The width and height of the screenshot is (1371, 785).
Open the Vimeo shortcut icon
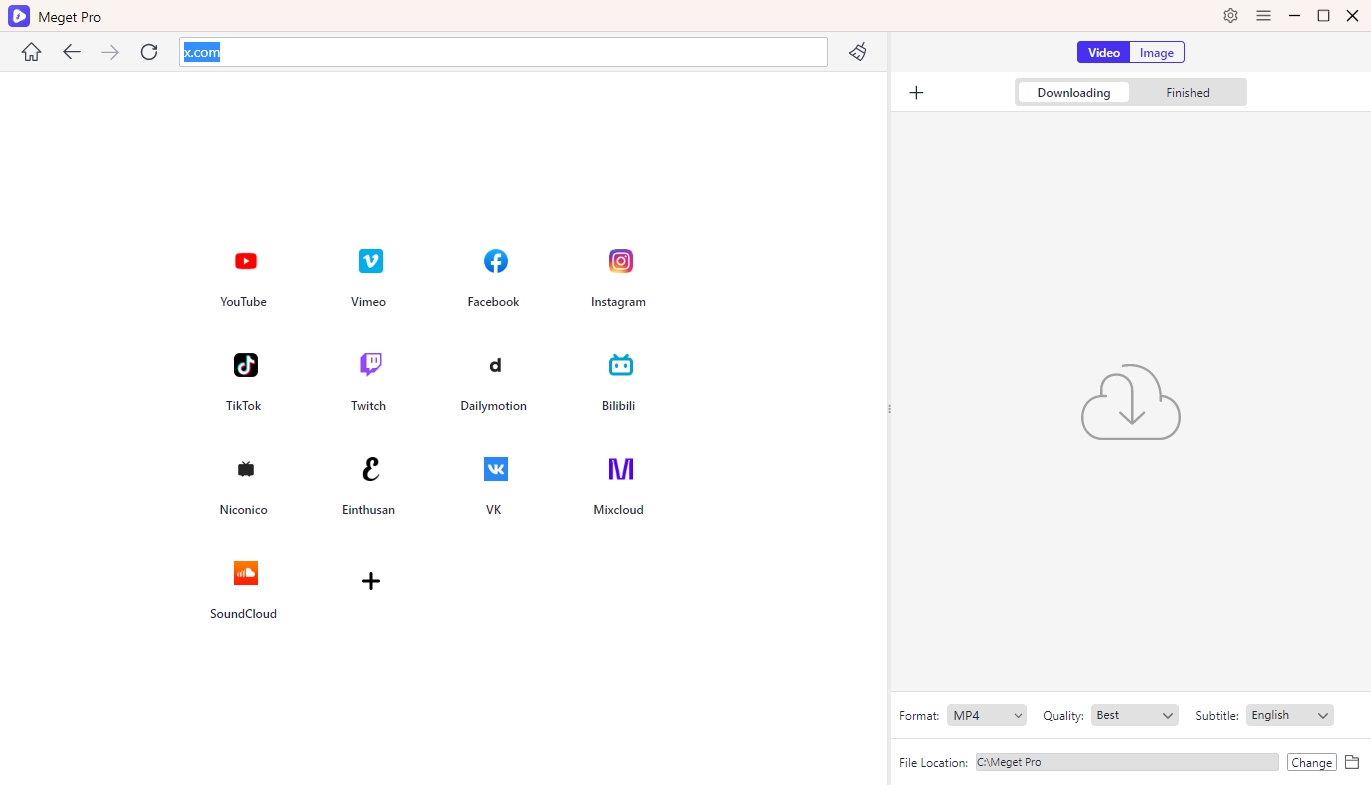(371, 261)
